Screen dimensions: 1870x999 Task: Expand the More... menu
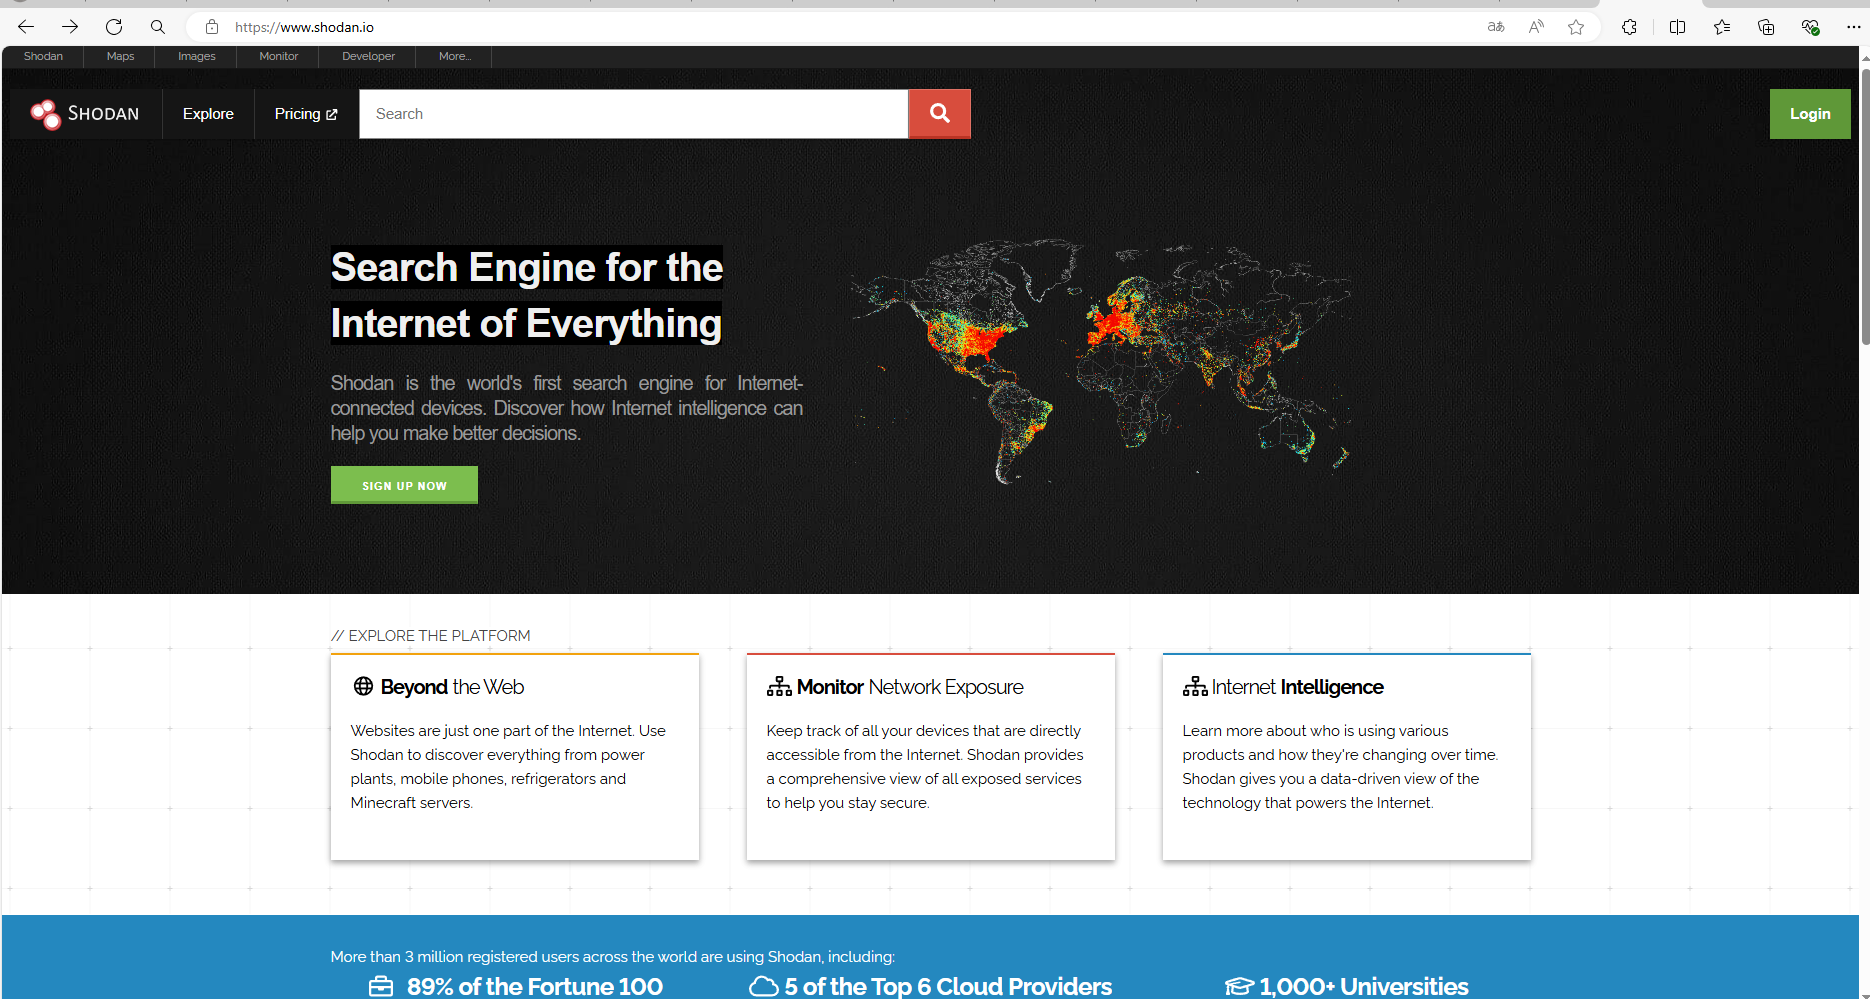454,56
